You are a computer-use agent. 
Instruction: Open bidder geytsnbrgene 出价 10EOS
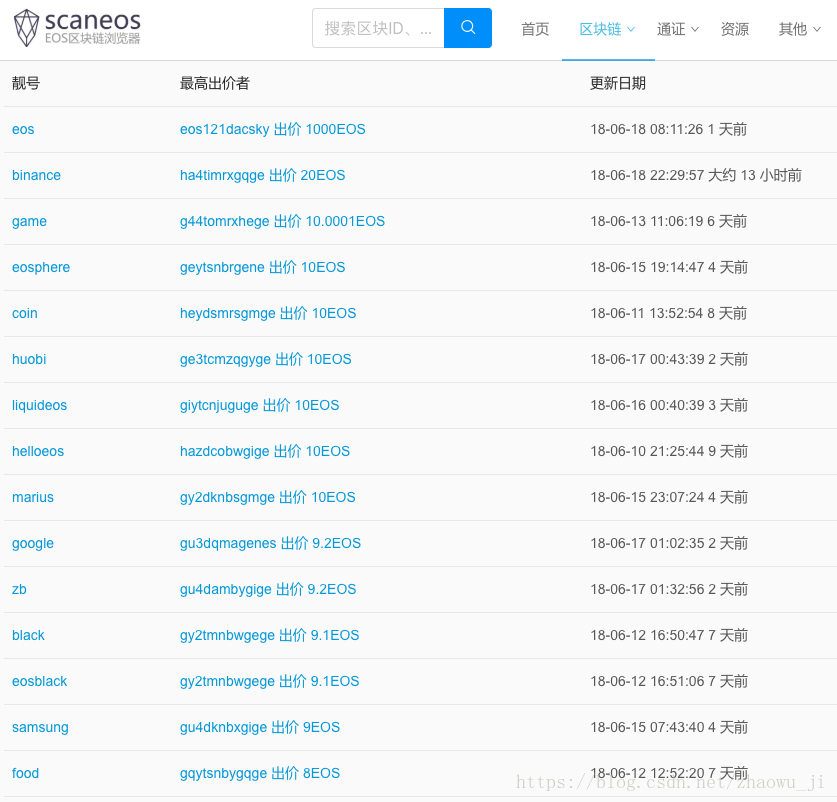tap(262, 268)
